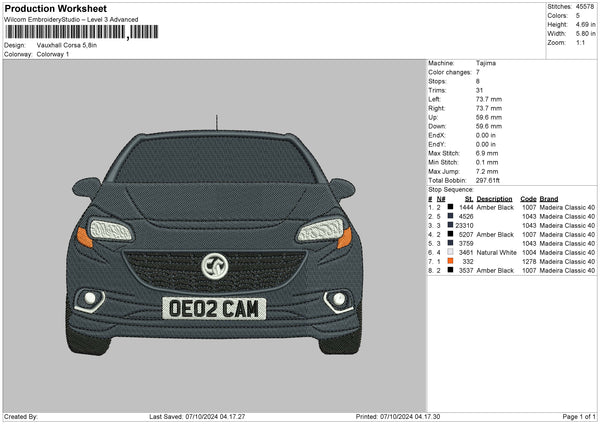Click the Left label in machine stats
The height and width of the screenshot is (424, 600).
point(434,99)
